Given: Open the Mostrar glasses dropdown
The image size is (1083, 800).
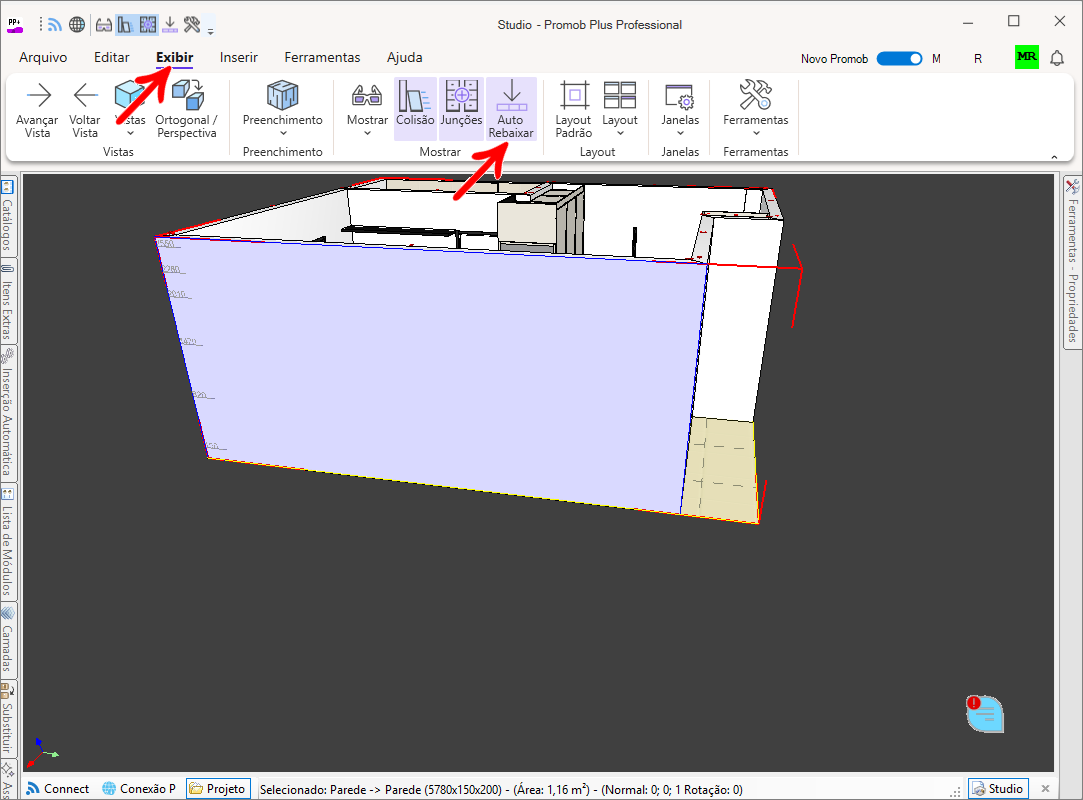Looking at the screenshot, I should point(367,109).
